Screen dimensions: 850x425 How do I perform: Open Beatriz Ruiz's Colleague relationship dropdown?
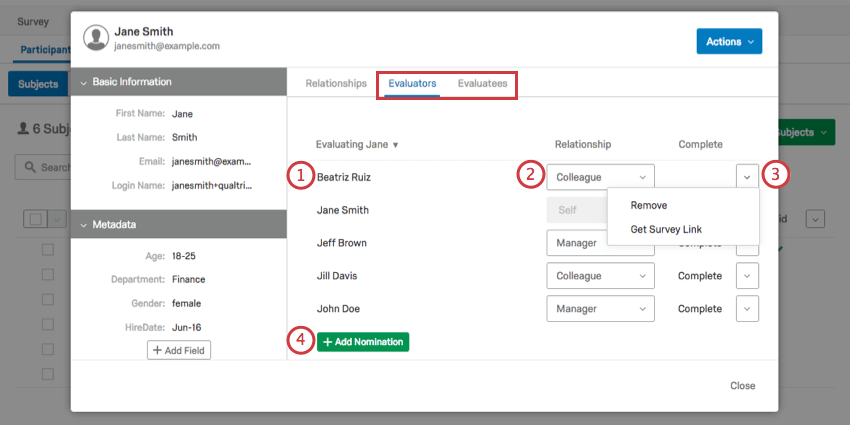pos(600,177)
